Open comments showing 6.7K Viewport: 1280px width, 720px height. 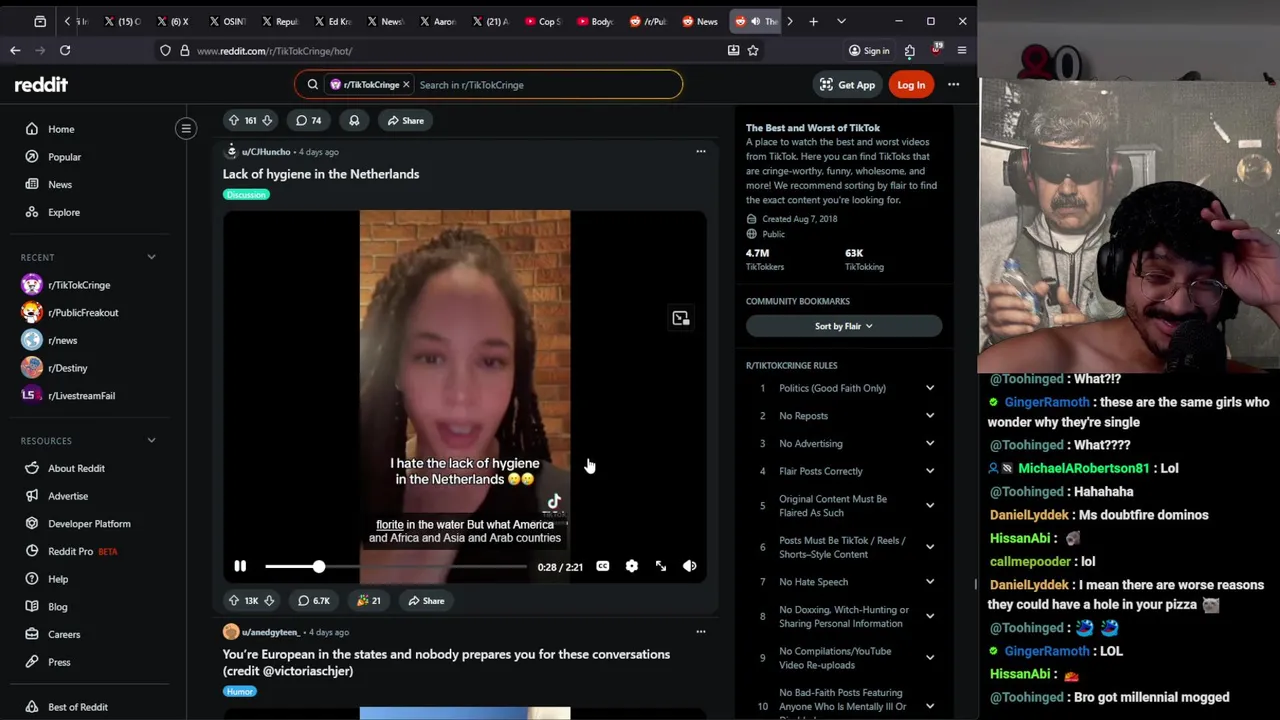click(x=313, y=601)
